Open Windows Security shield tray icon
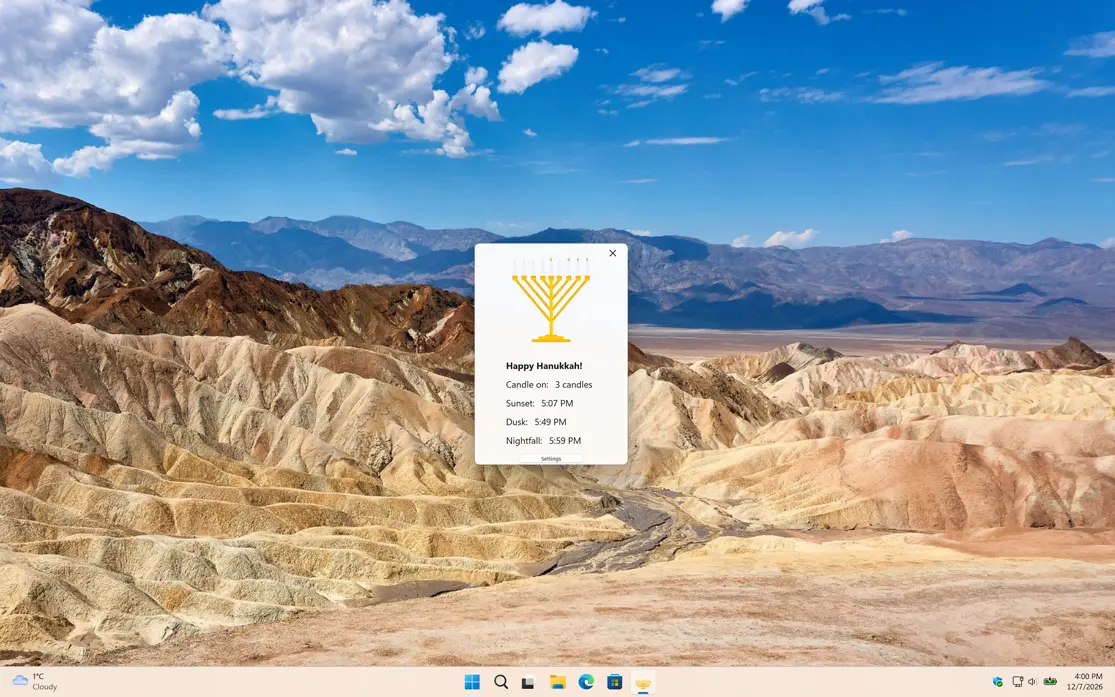 (997, 682)
